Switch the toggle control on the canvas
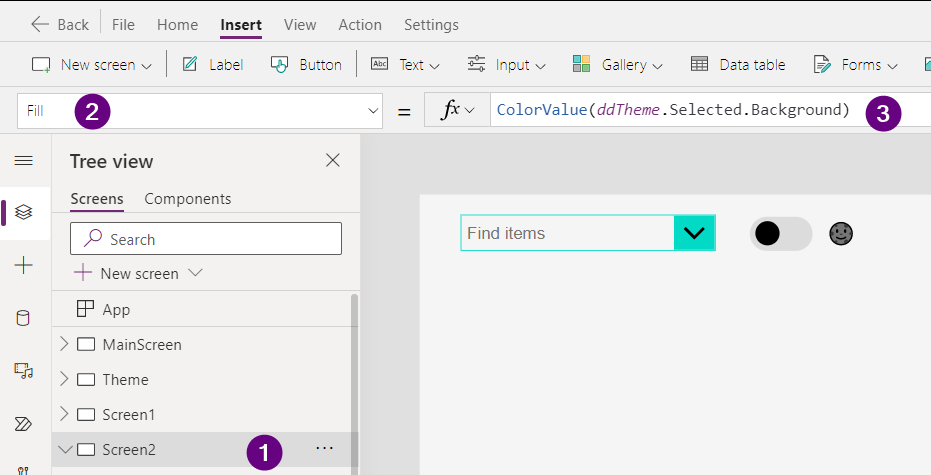This screenshot has height=475, width=931. pyautogui.click(x=780, y=234)
